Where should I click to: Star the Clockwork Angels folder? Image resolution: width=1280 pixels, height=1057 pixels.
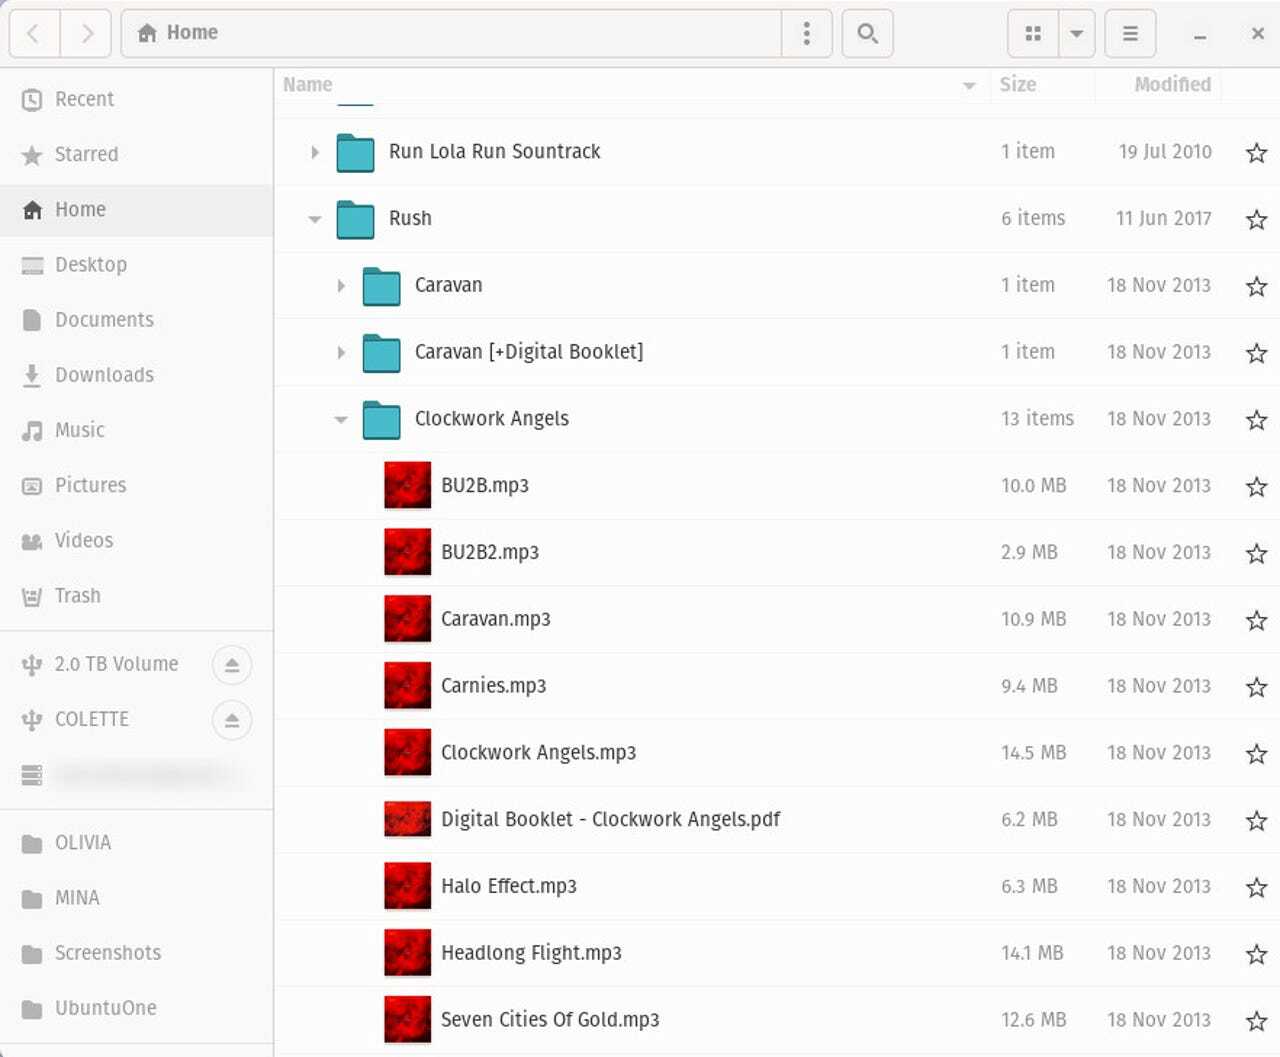[1257, 420]
